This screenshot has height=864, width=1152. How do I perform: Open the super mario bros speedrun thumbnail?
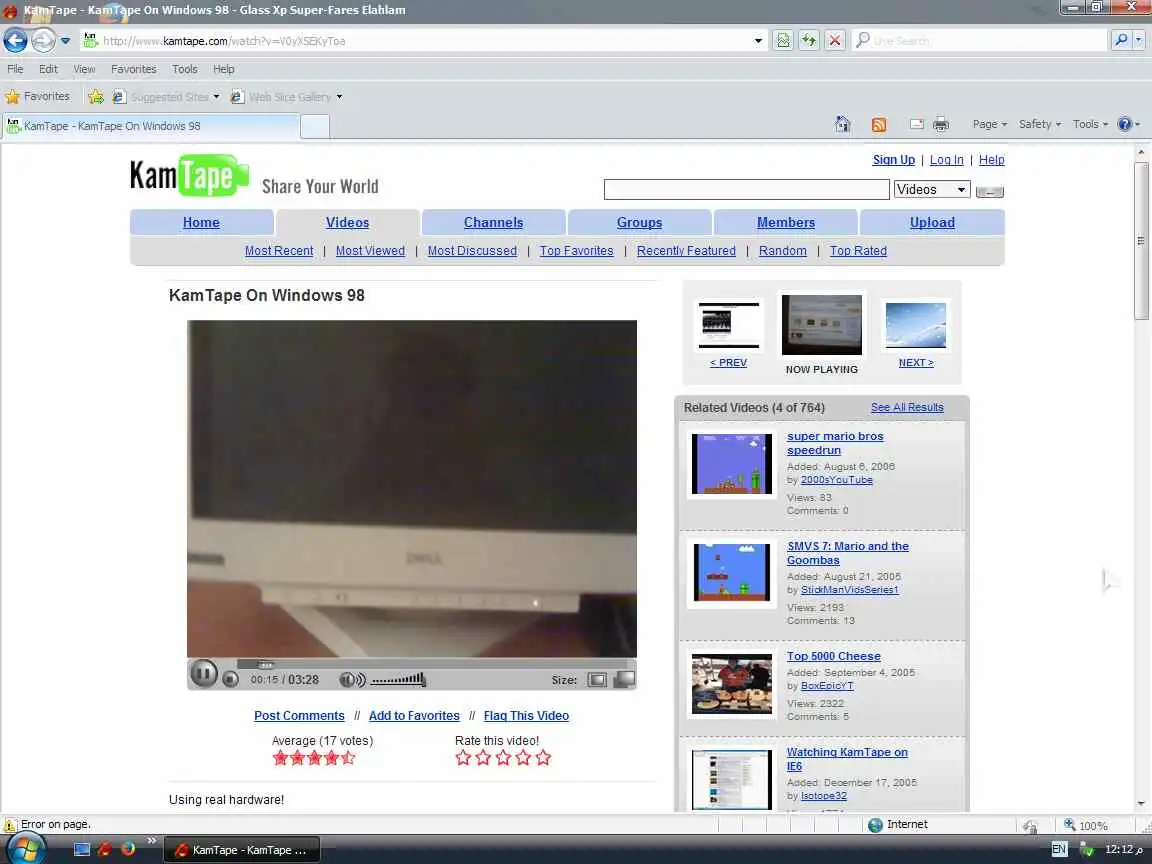point(732,464)
